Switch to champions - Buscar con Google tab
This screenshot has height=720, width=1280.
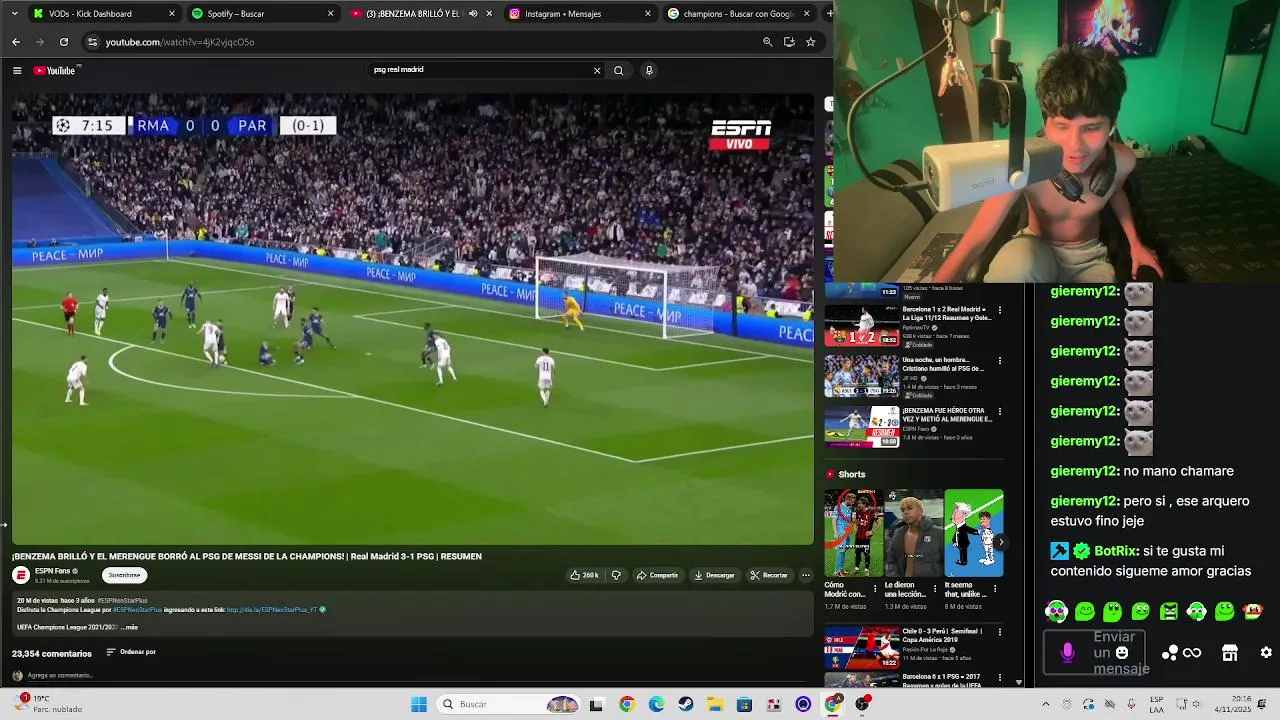[x=738, y=14]
